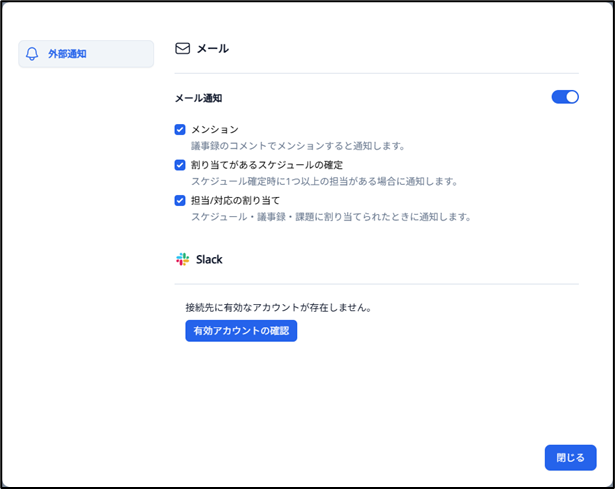Uncheck the メンション checkbox
Screen dimensions: 615x489
tap(180, 129)
